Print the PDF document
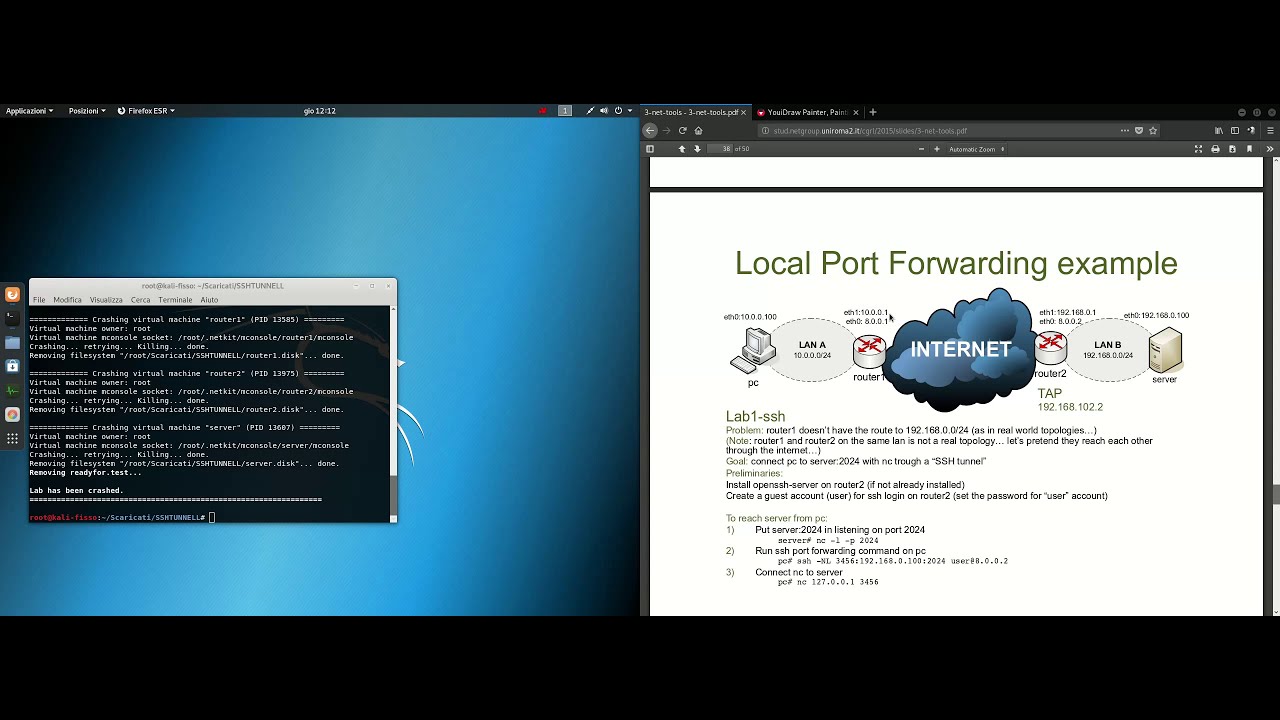This screenshot has width=1280, height=720. click(1215, 149)
